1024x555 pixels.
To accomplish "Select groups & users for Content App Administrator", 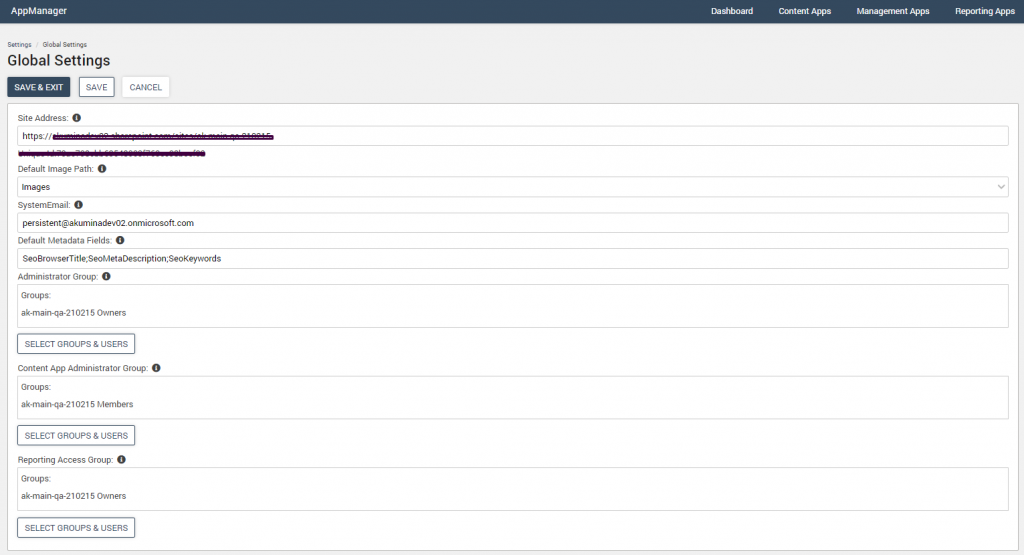I will pyautogui.click(x=76, y=436).
